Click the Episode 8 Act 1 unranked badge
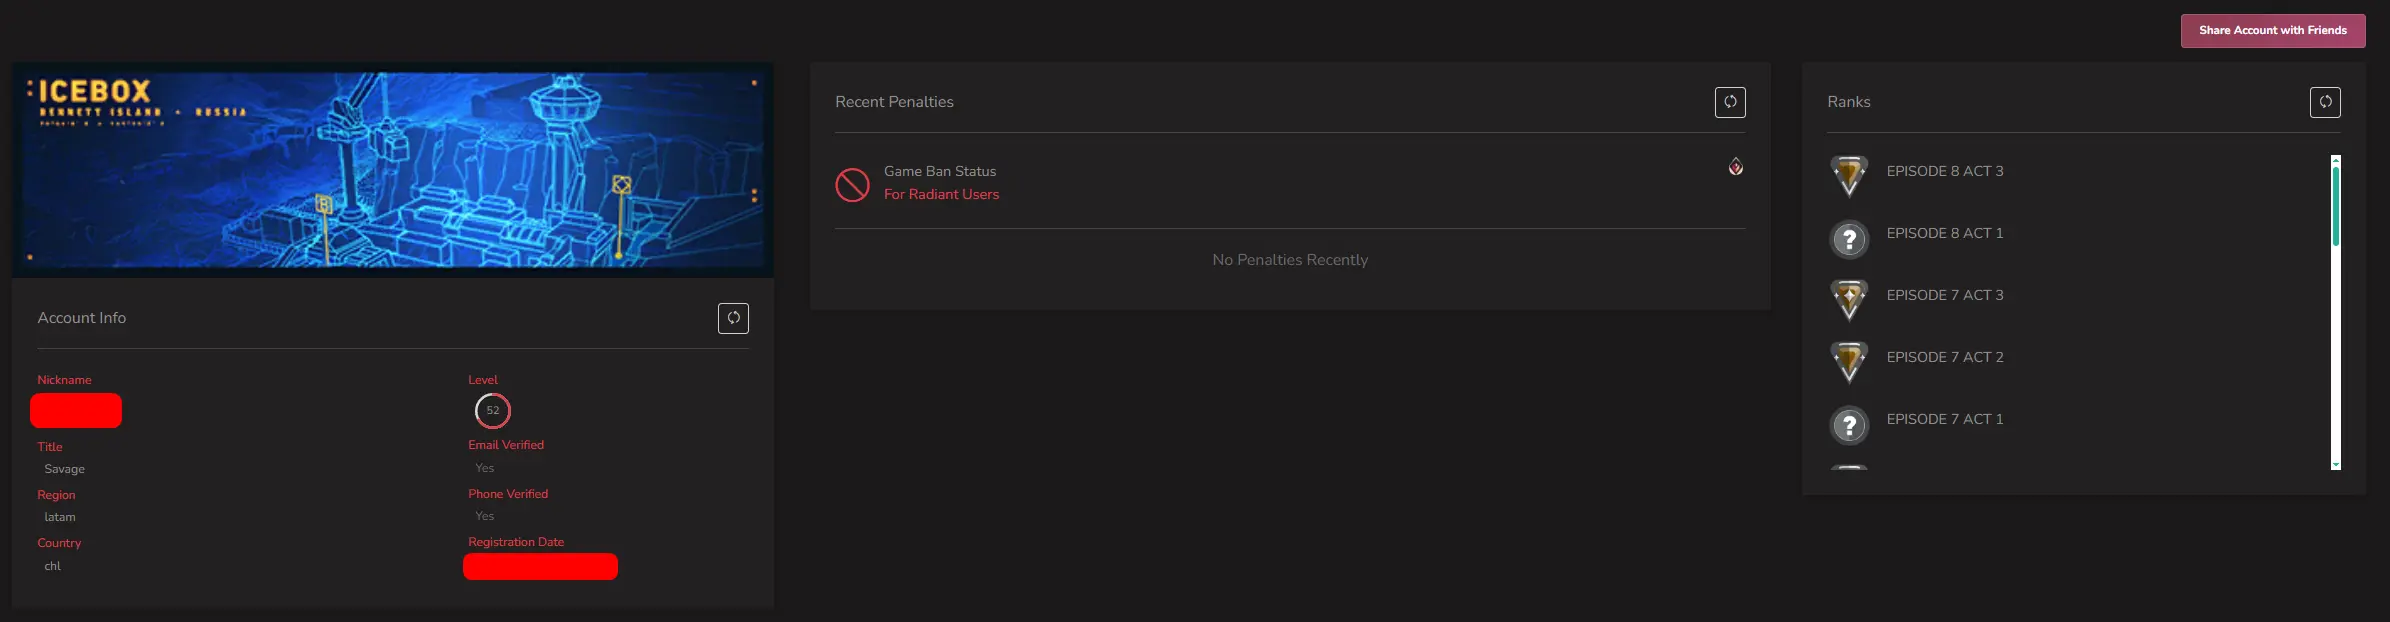Image resolution: width=2390 pixels, height=622 pixels. click(x=1849, y=239)
